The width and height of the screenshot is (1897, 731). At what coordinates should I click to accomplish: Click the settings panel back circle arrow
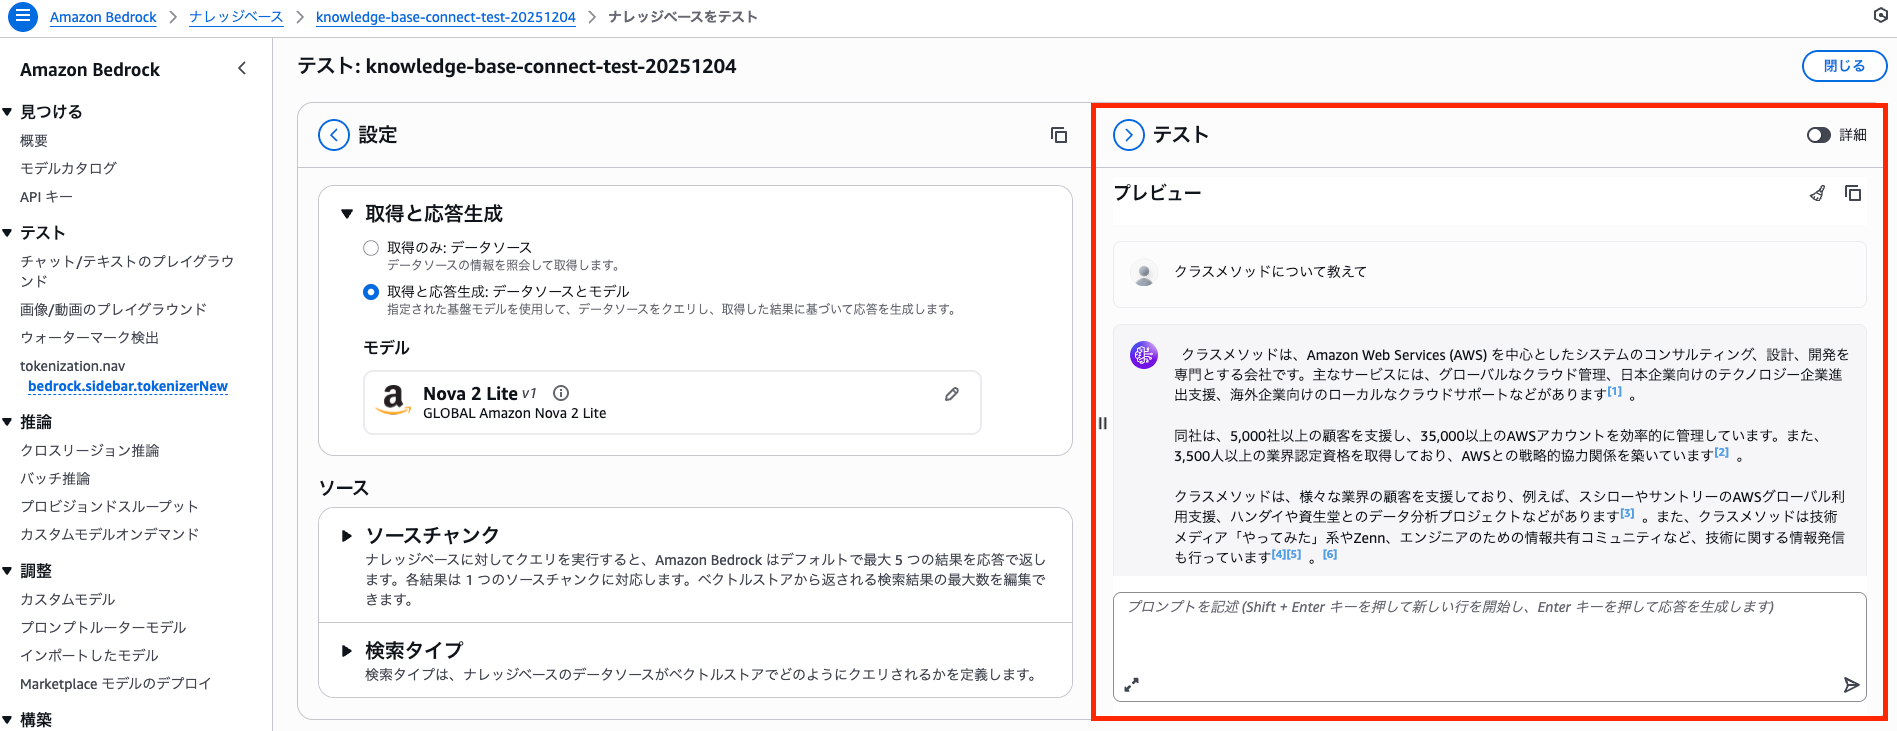334,135
